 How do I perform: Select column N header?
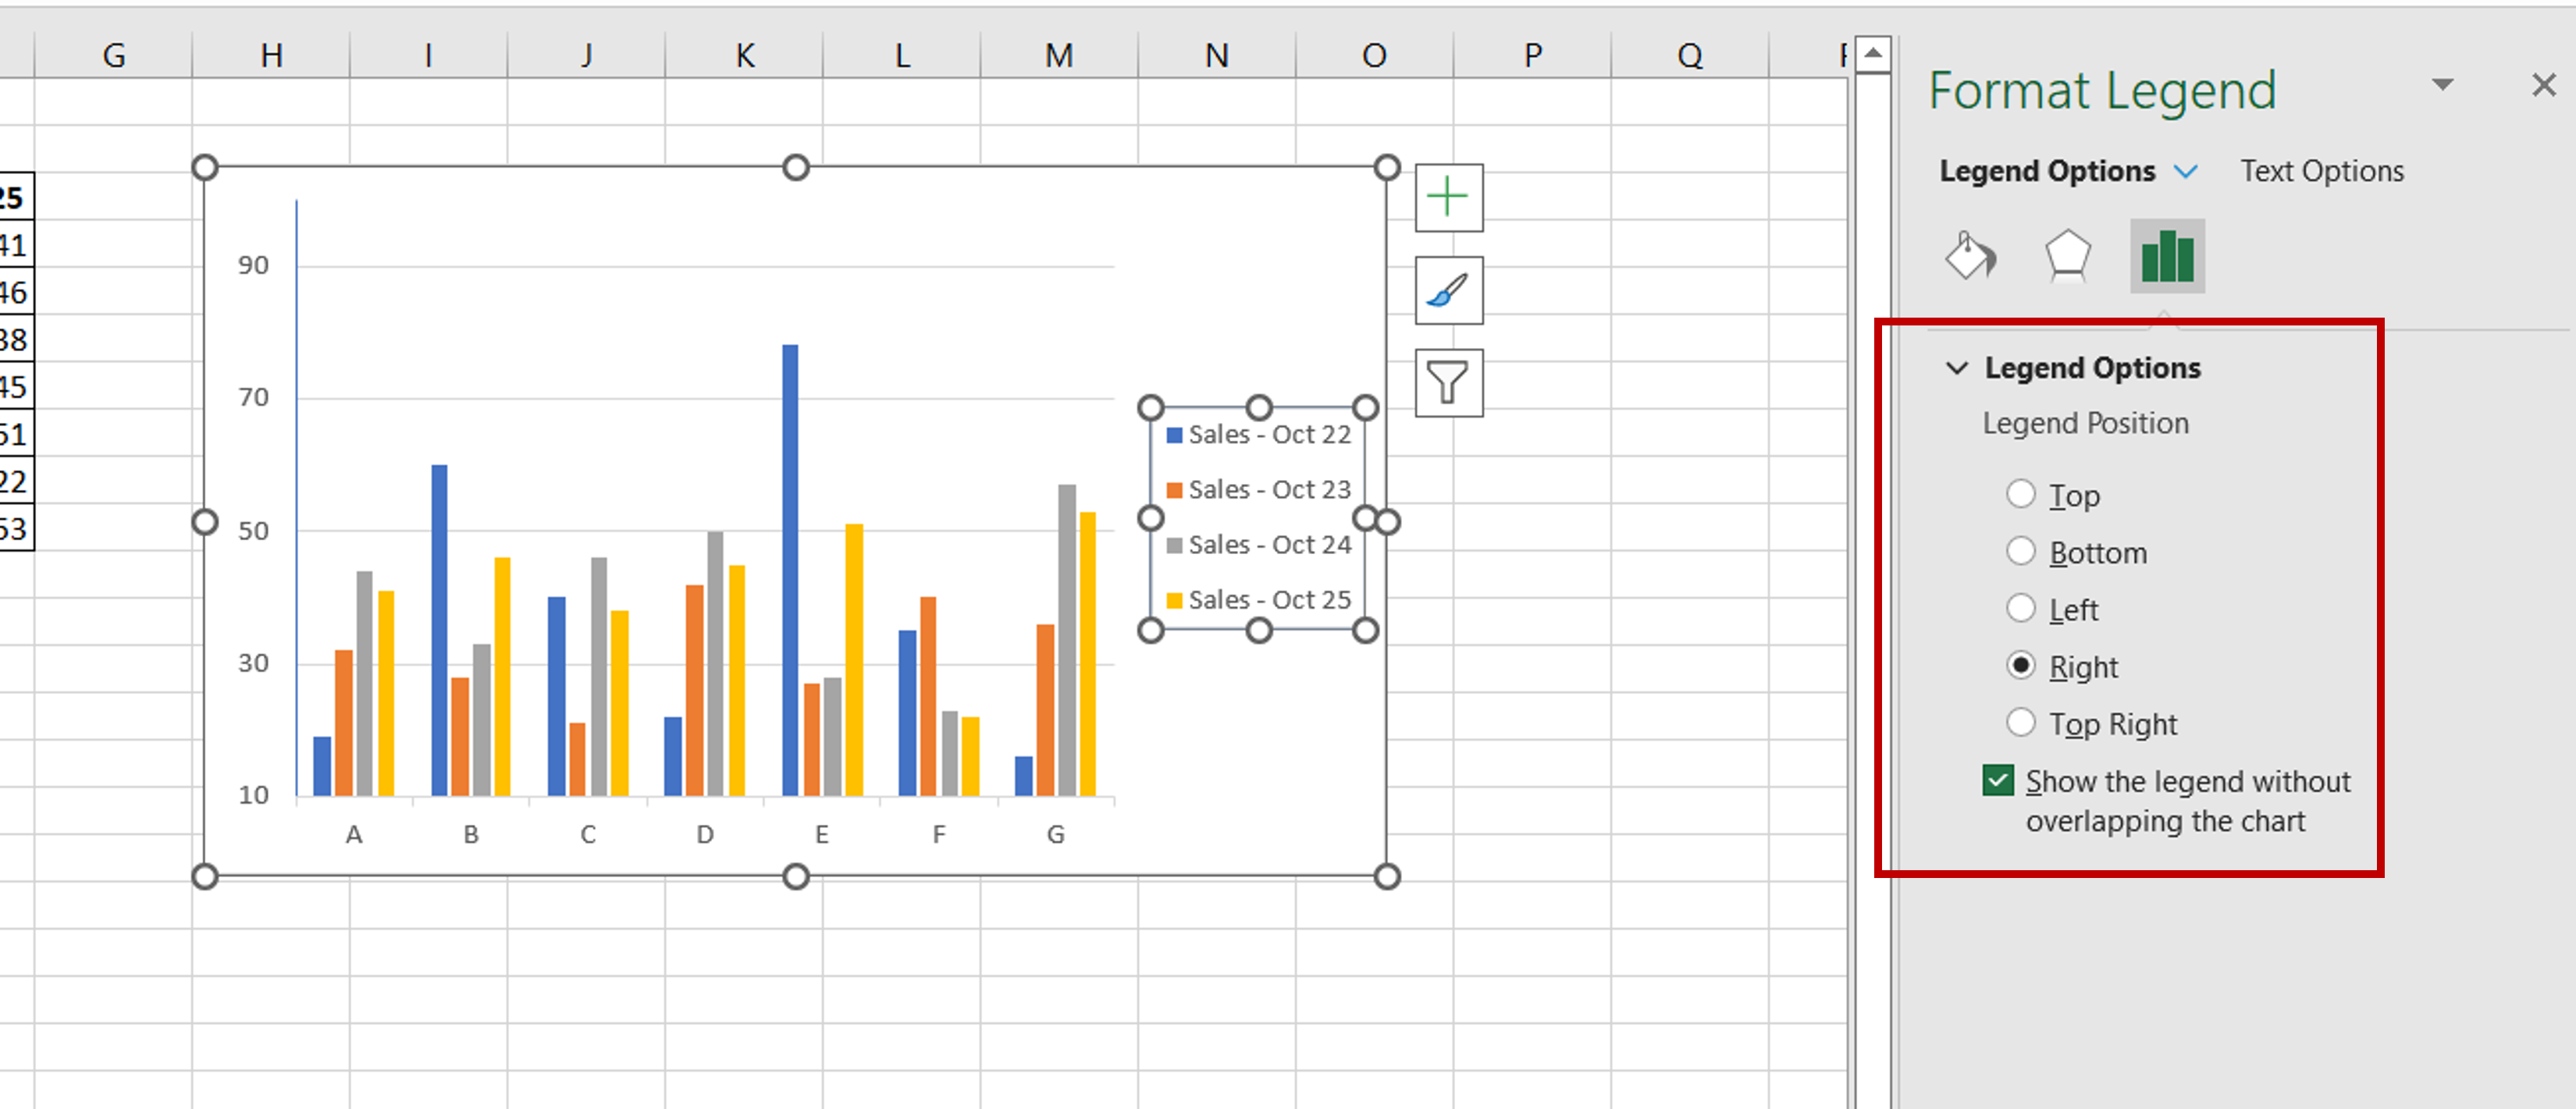tap(1217, 55)
